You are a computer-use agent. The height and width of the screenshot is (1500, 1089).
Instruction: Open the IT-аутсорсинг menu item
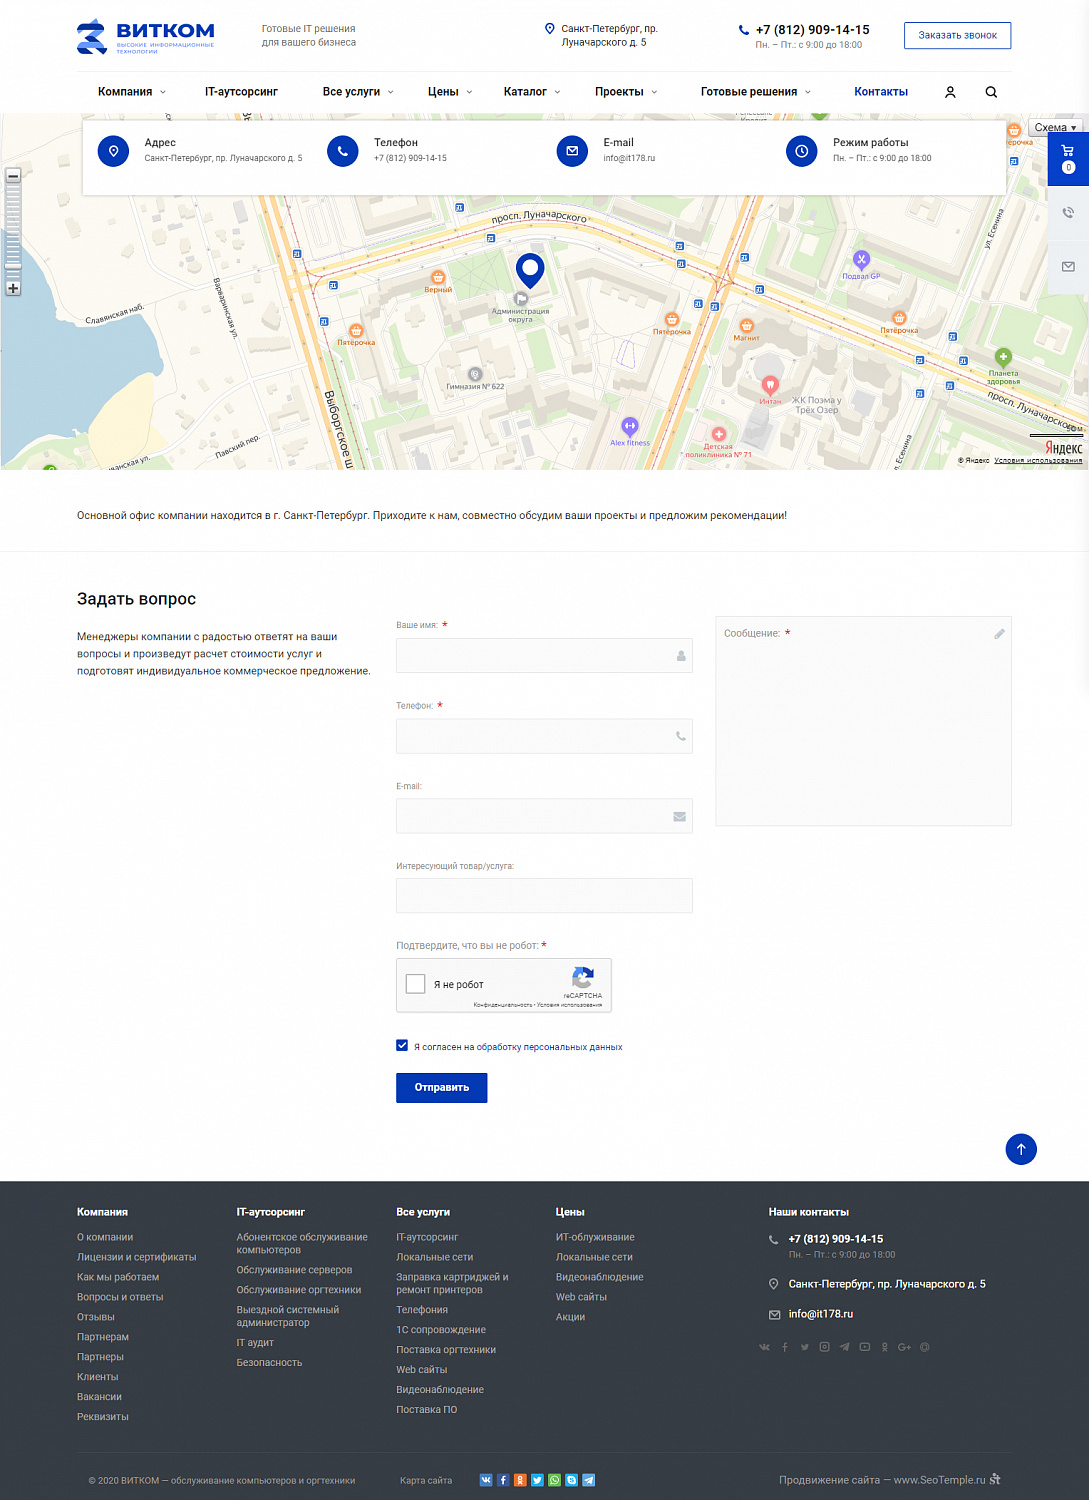[241, 92]
